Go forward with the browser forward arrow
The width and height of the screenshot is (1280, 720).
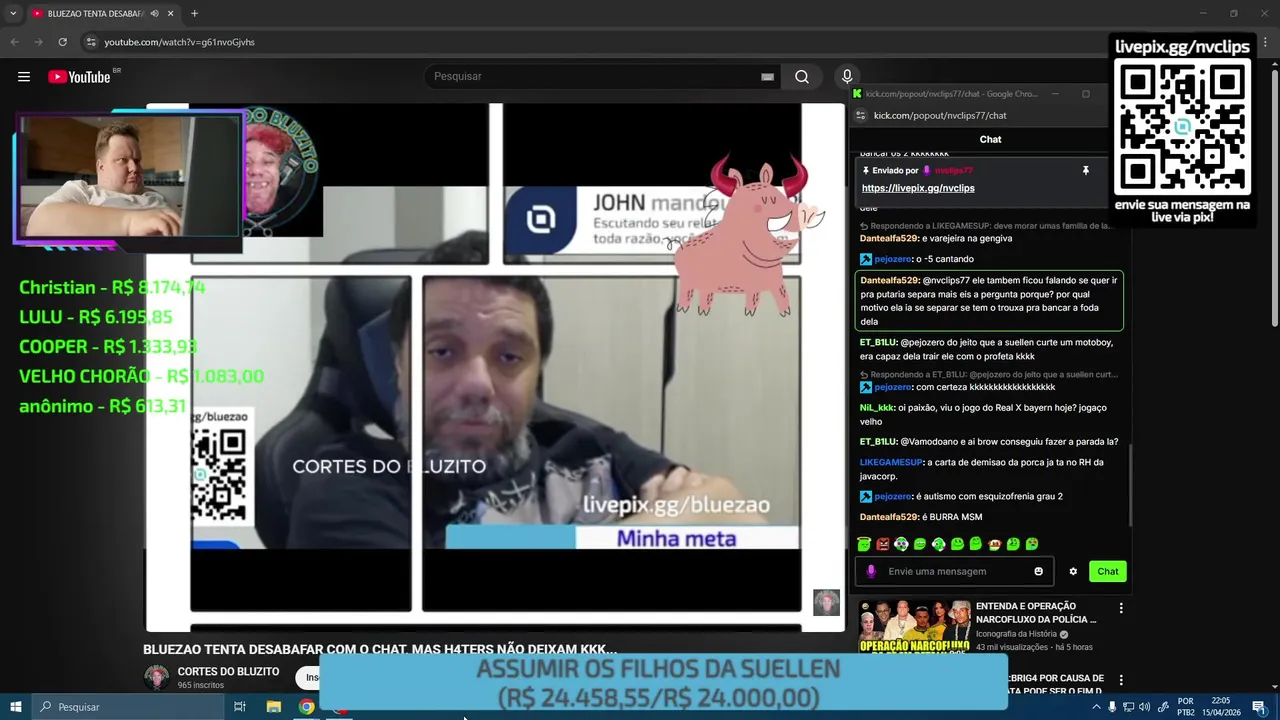pos(38,42)
